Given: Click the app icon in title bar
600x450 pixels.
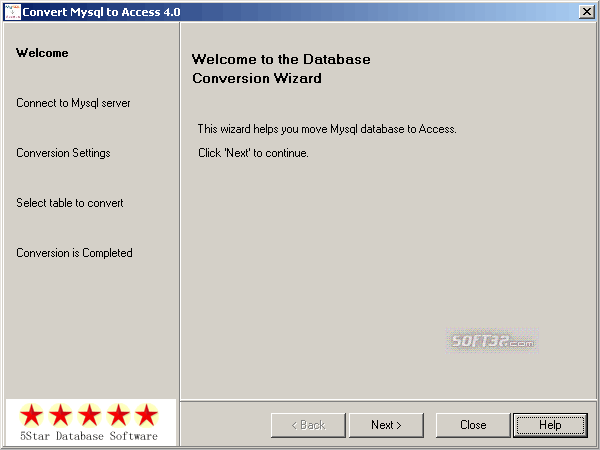Looking at the screenshot, I should coord(12,12).
